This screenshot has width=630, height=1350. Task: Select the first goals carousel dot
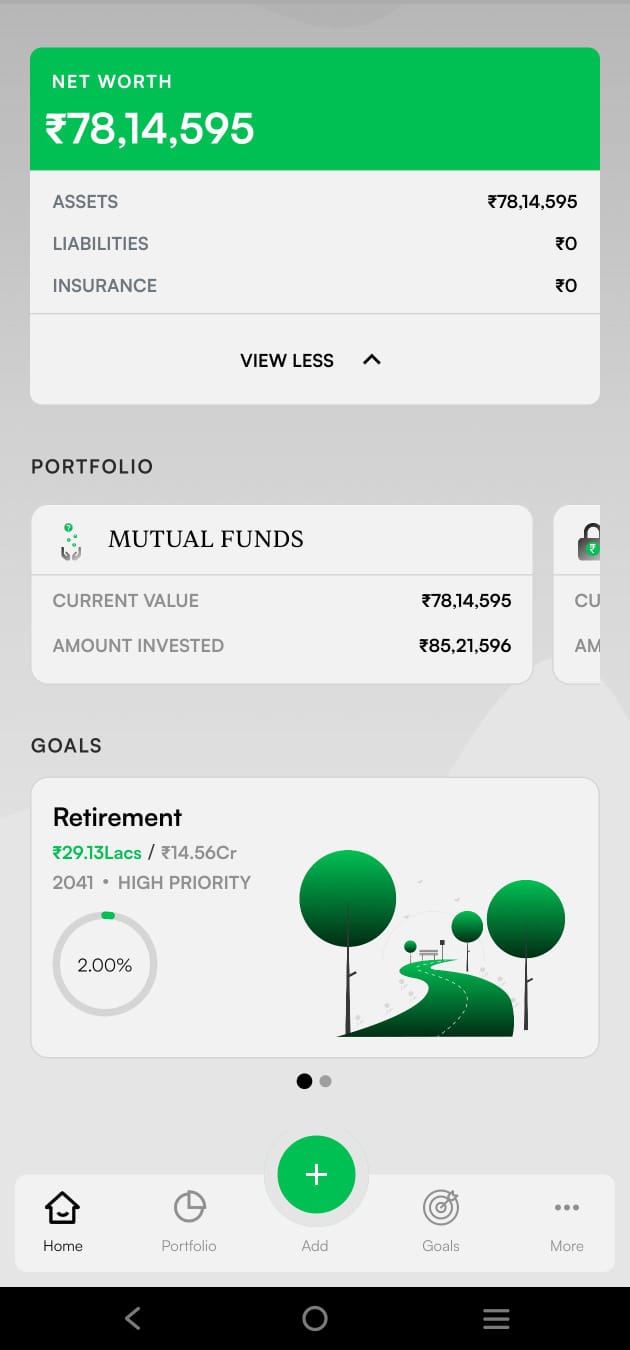click(304, 1081)
